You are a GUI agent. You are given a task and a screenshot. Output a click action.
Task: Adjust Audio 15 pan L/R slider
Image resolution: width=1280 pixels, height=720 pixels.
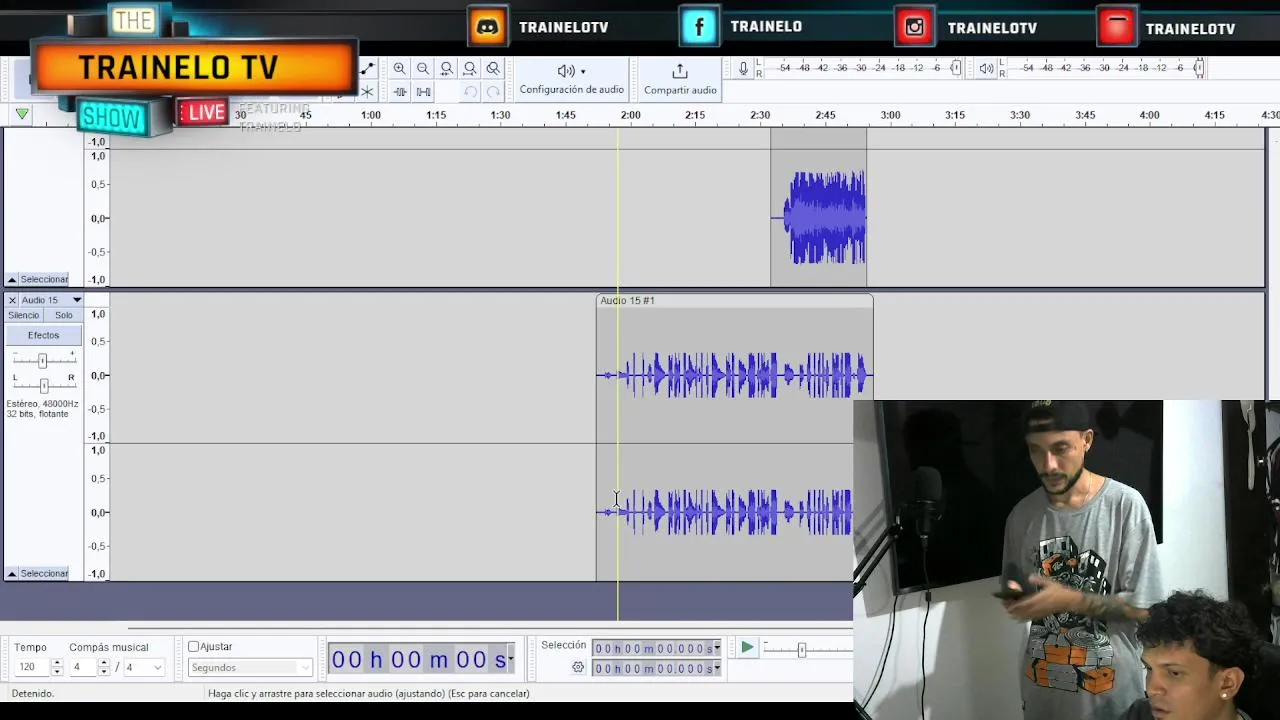43,385
